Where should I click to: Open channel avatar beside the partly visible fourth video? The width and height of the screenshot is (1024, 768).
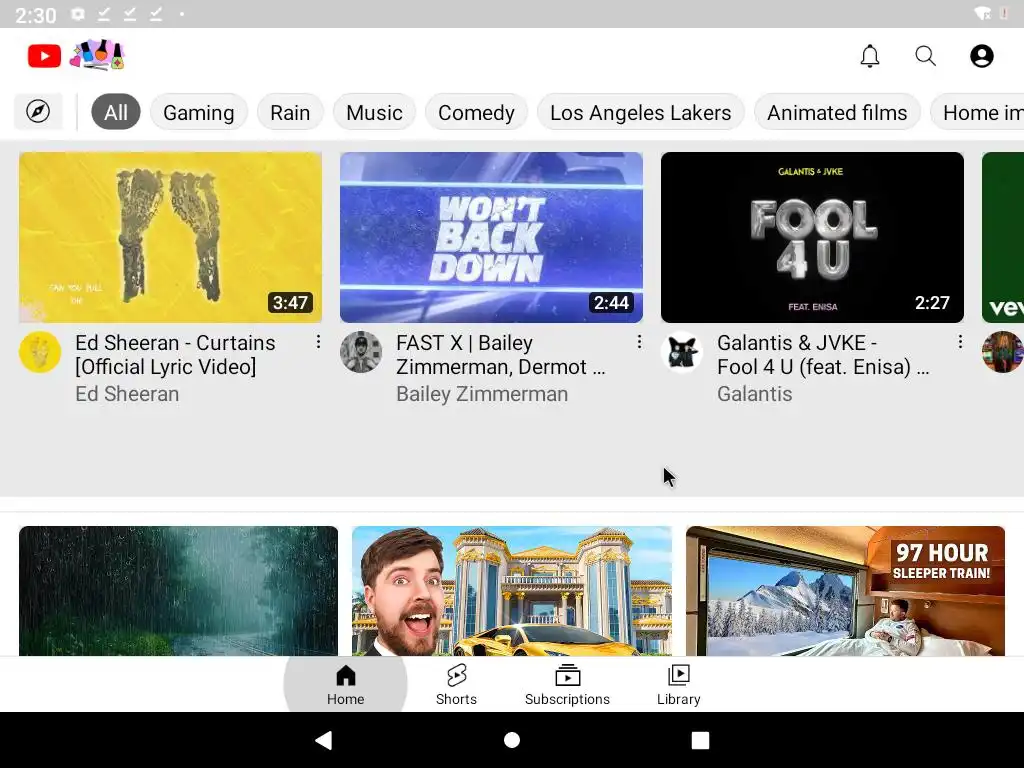pos(1003,352)
